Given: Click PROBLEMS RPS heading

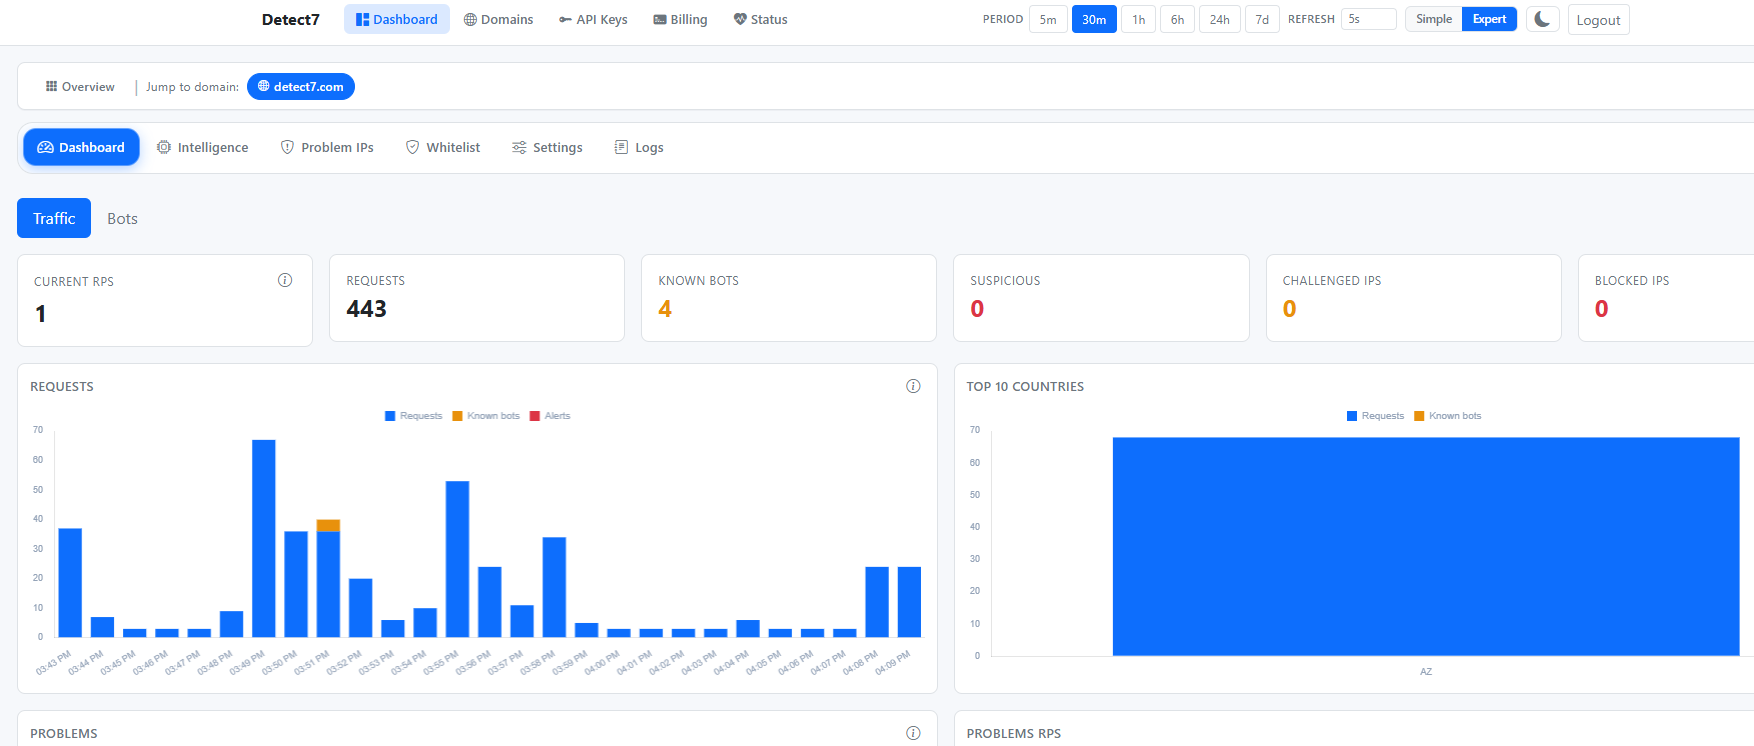Looking at the screenshot, I should click(x=1013, y=733).
